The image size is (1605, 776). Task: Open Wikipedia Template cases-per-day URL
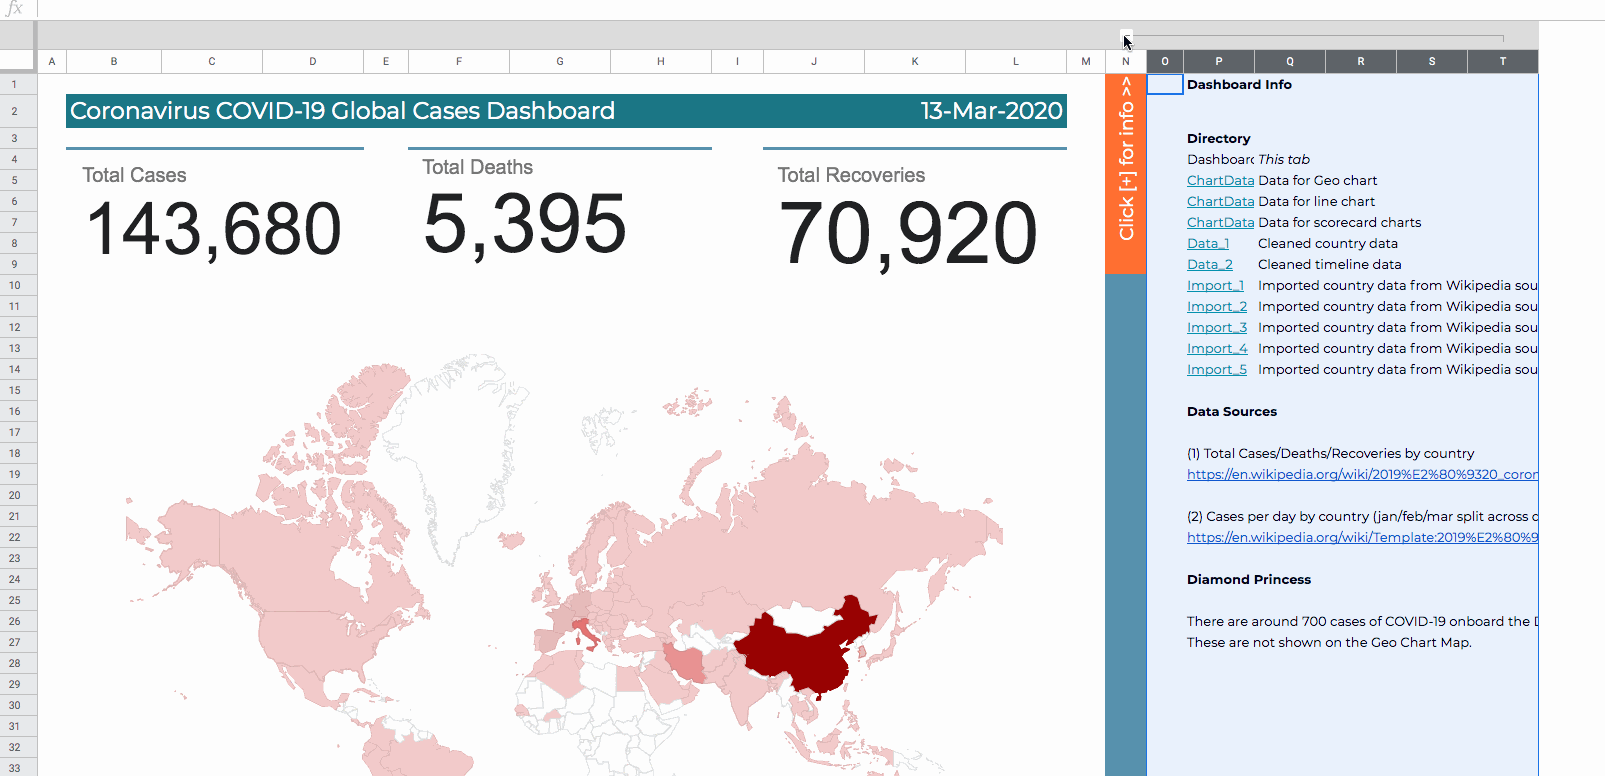coord(1361,538)
